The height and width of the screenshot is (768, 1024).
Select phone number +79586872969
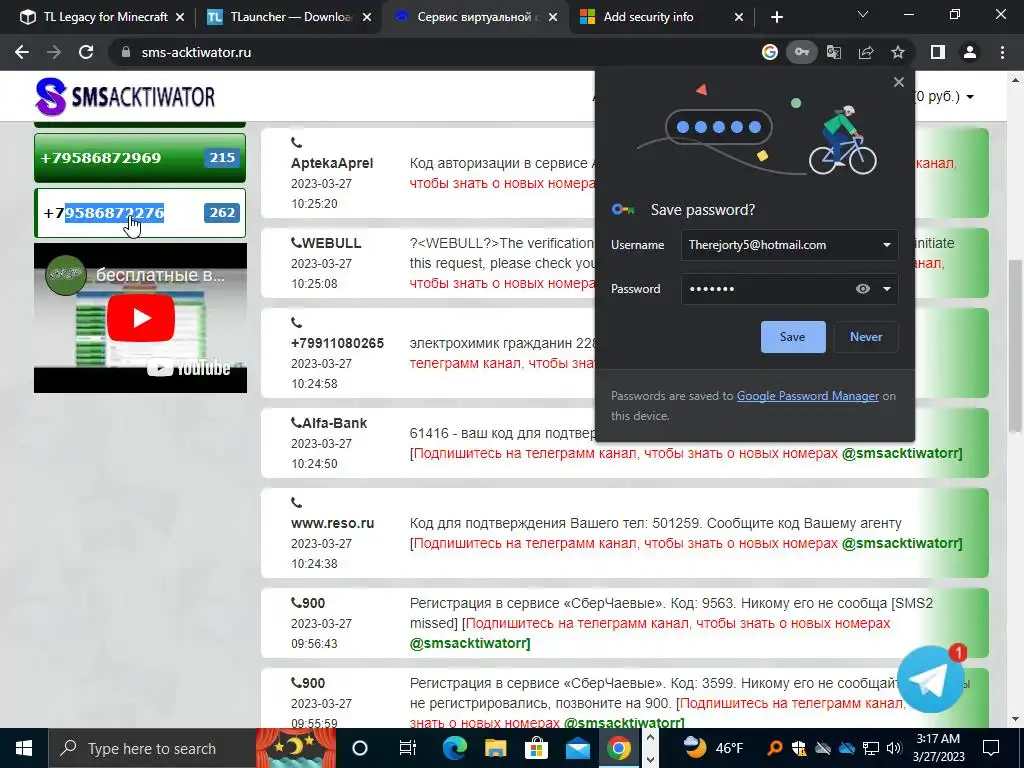coord(140,158)
